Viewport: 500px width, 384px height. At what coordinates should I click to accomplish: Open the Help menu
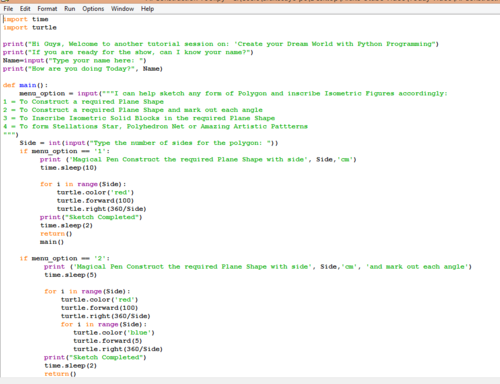(x=147, y=9)
